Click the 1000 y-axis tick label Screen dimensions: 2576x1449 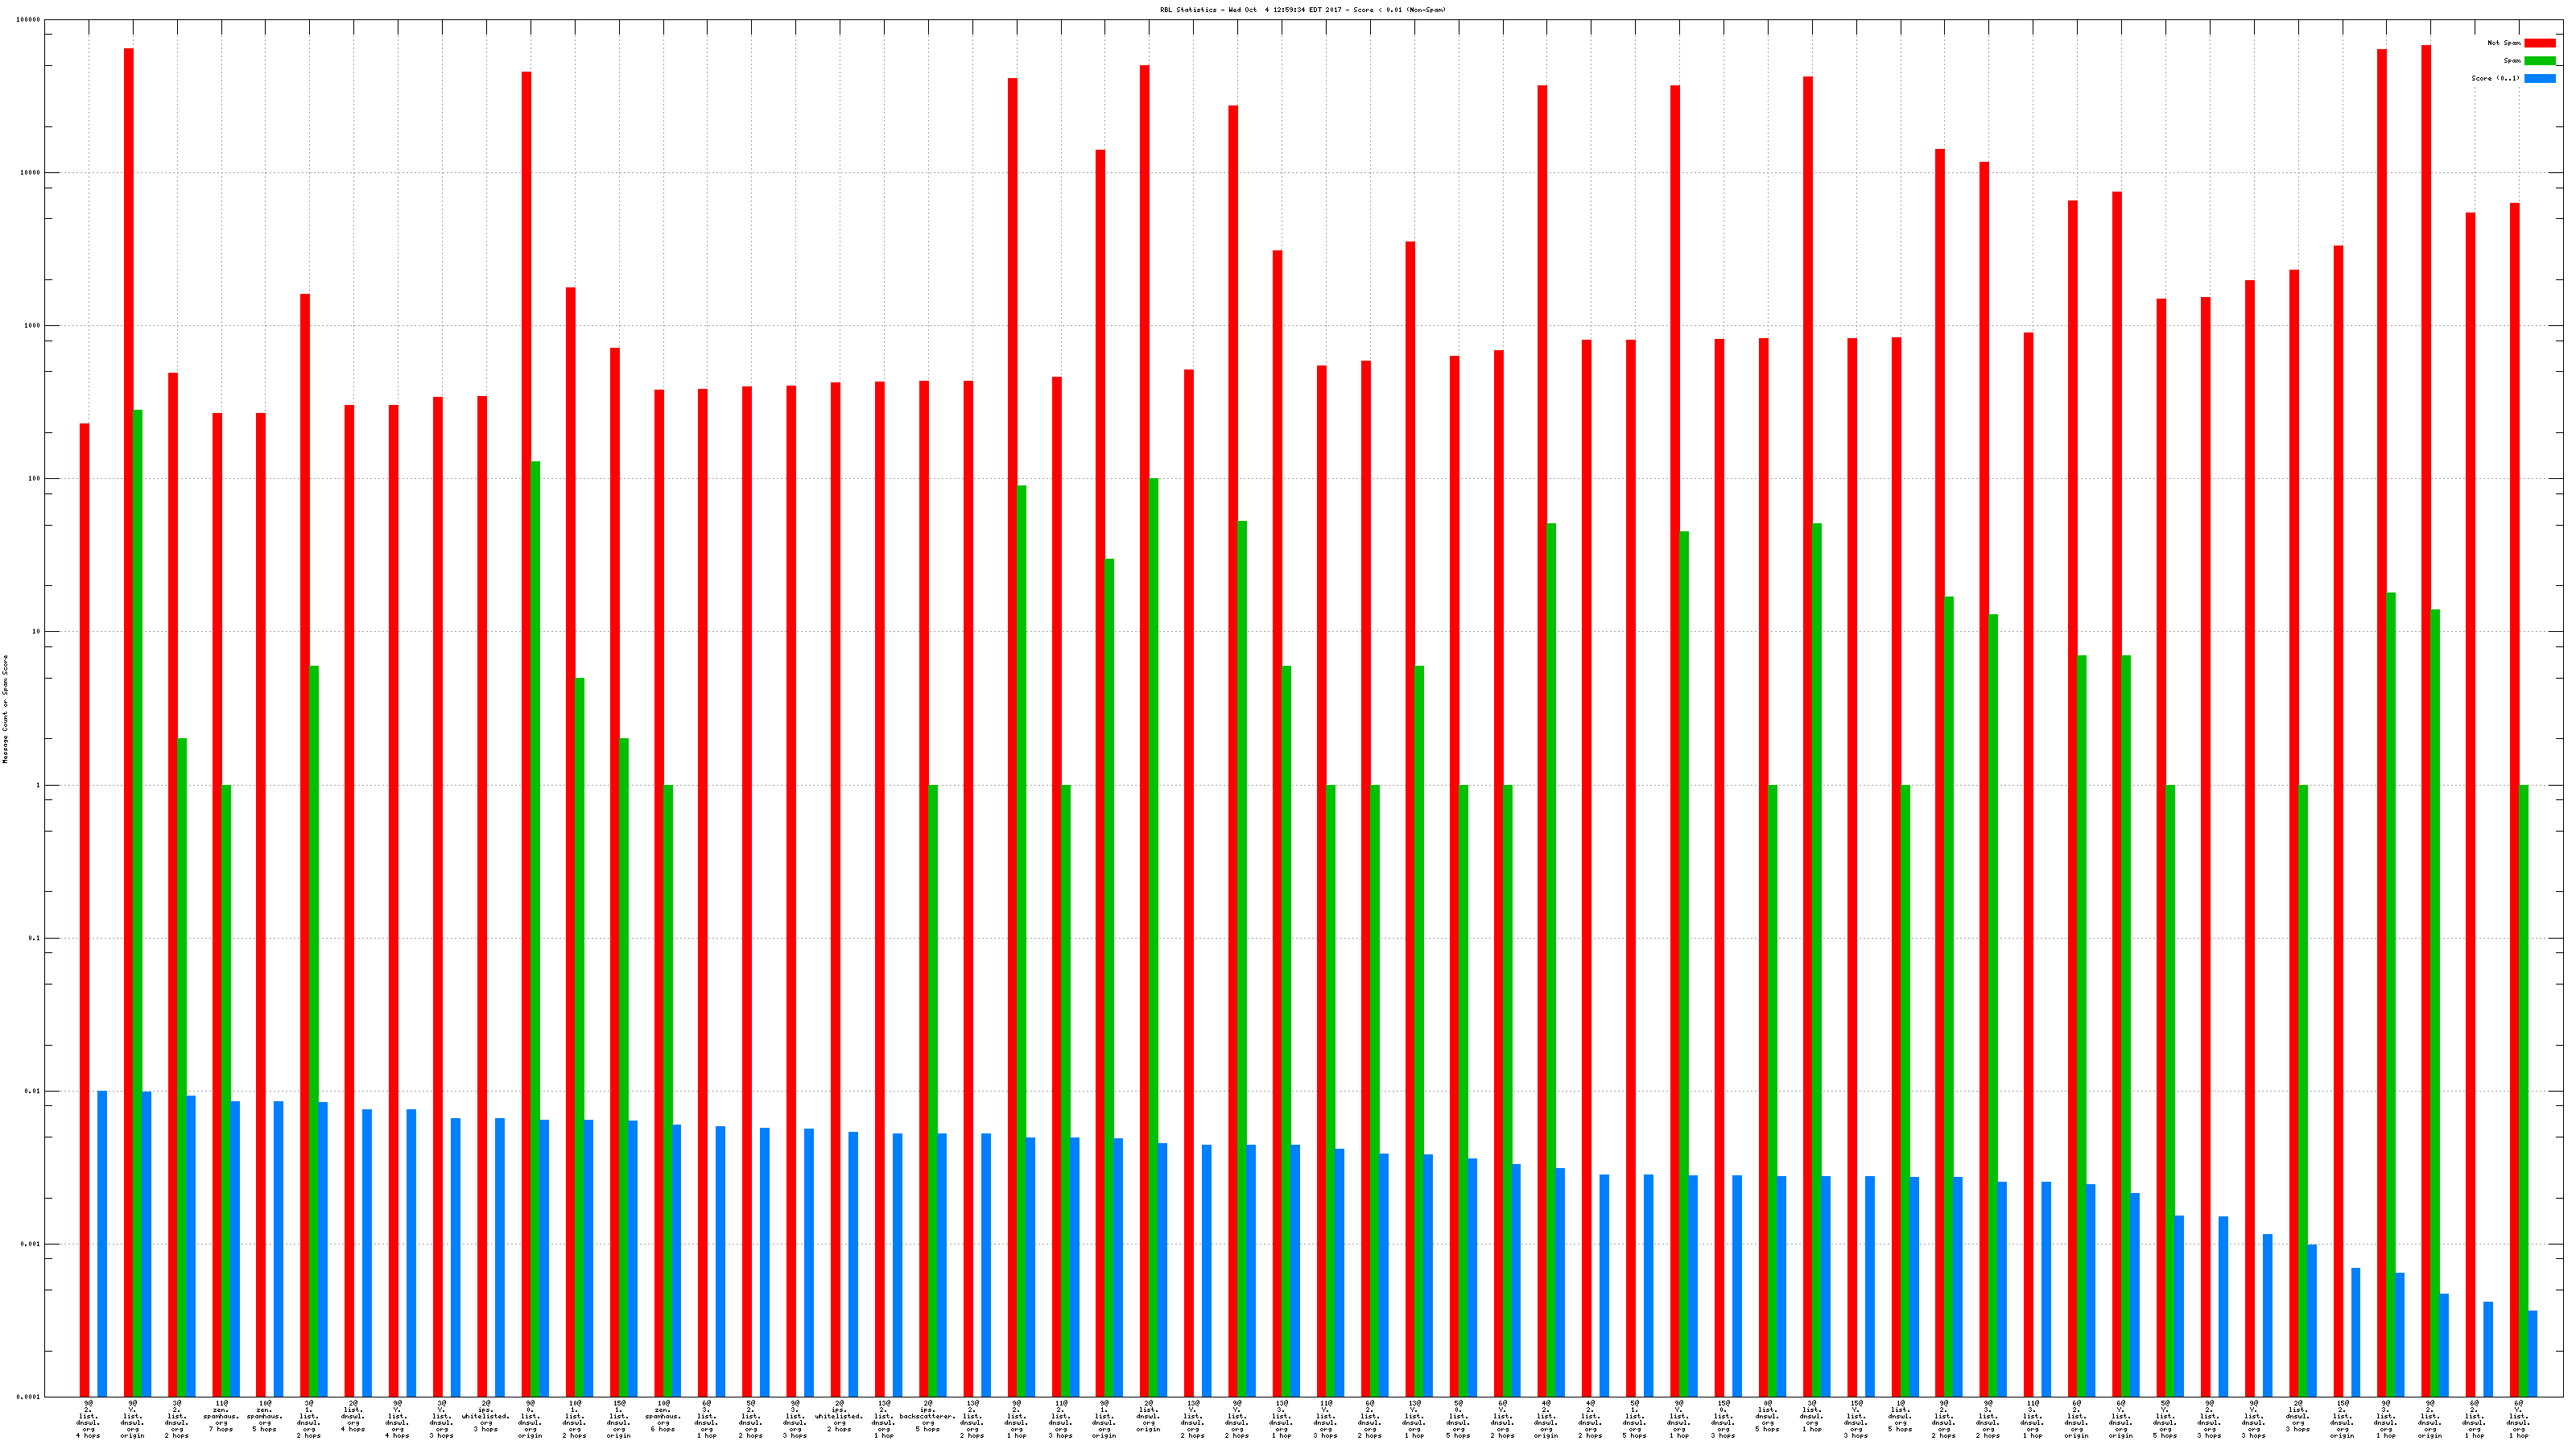(x=33, y=326)
